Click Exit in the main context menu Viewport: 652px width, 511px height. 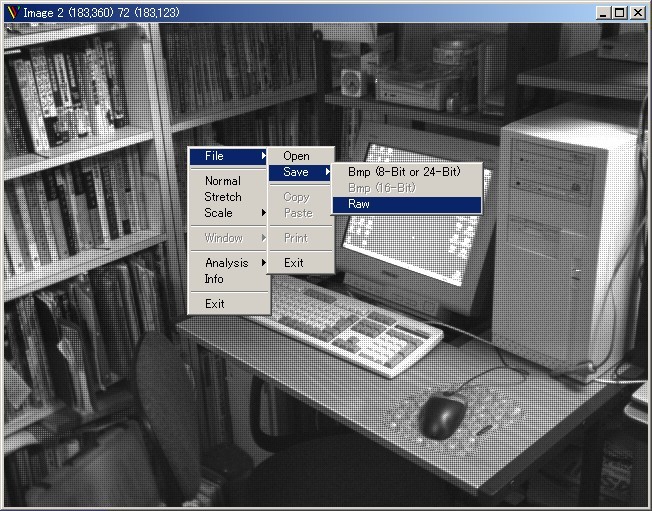(228, 304)
